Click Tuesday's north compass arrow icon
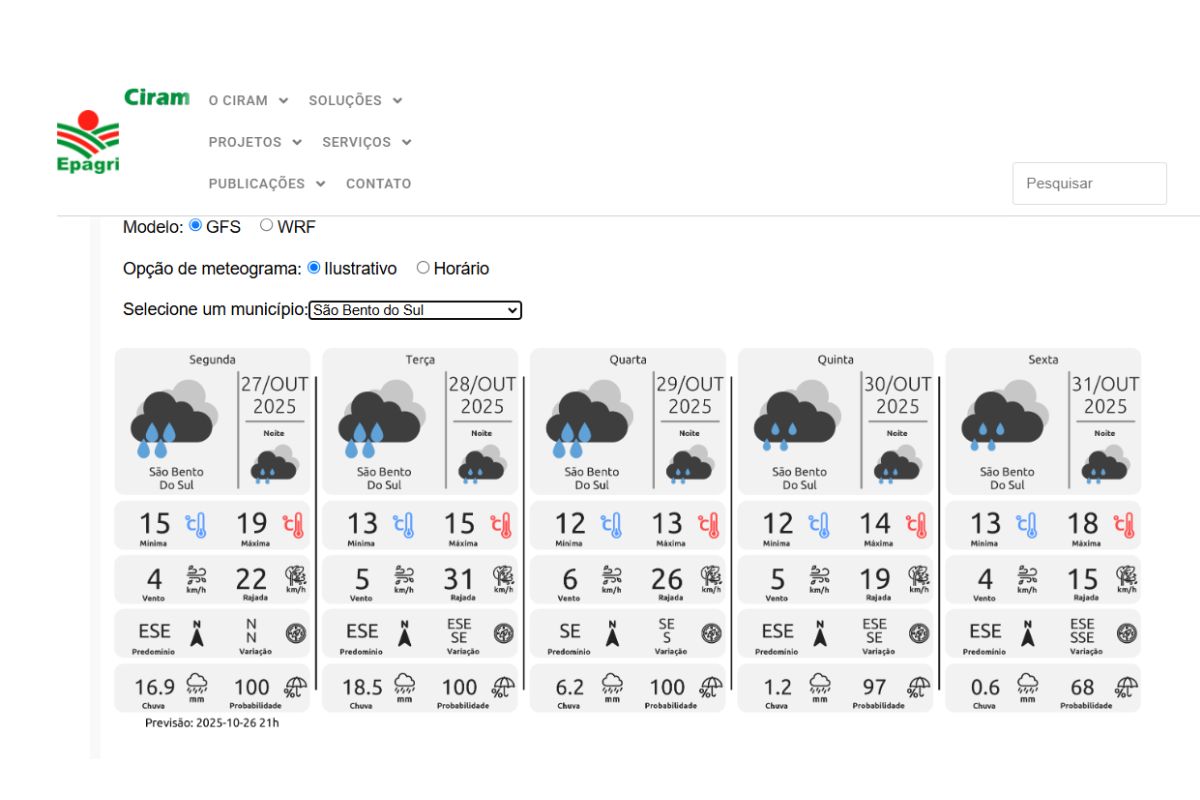 405,633
